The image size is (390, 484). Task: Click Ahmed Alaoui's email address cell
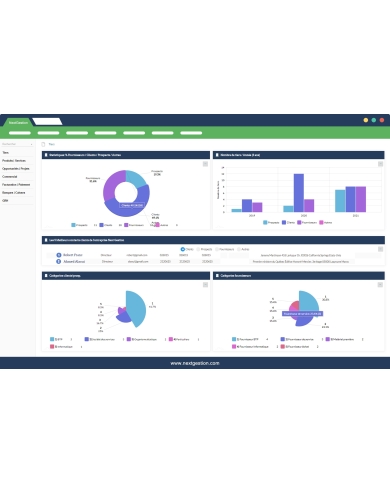point(138,262)
